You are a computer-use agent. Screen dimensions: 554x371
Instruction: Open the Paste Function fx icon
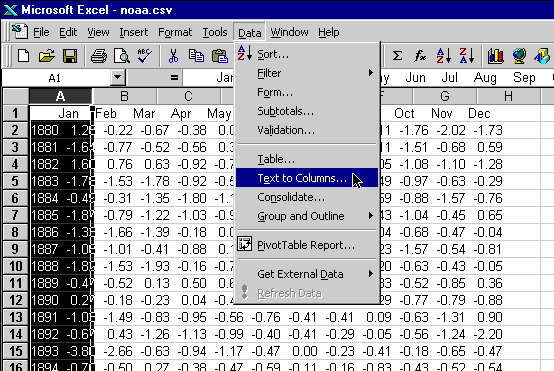(420, 56)
